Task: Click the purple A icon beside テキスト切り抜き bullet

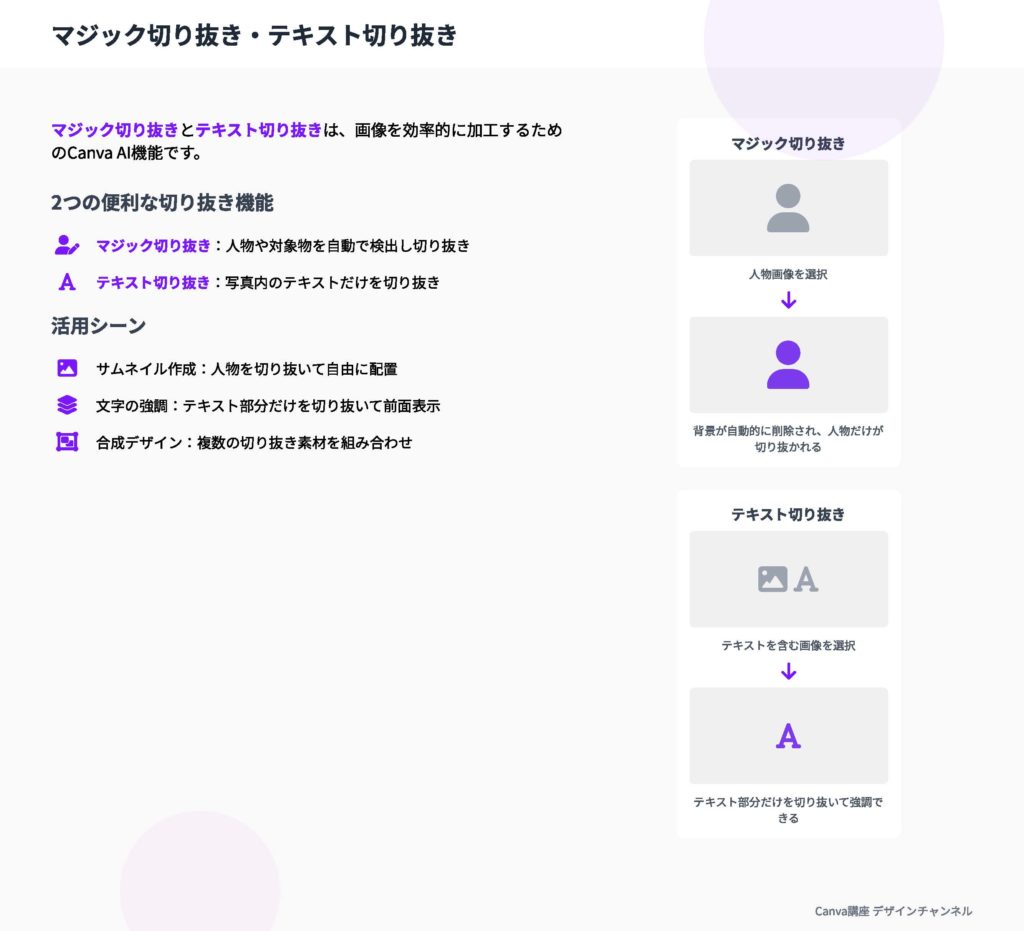Action: pos(67,282)
